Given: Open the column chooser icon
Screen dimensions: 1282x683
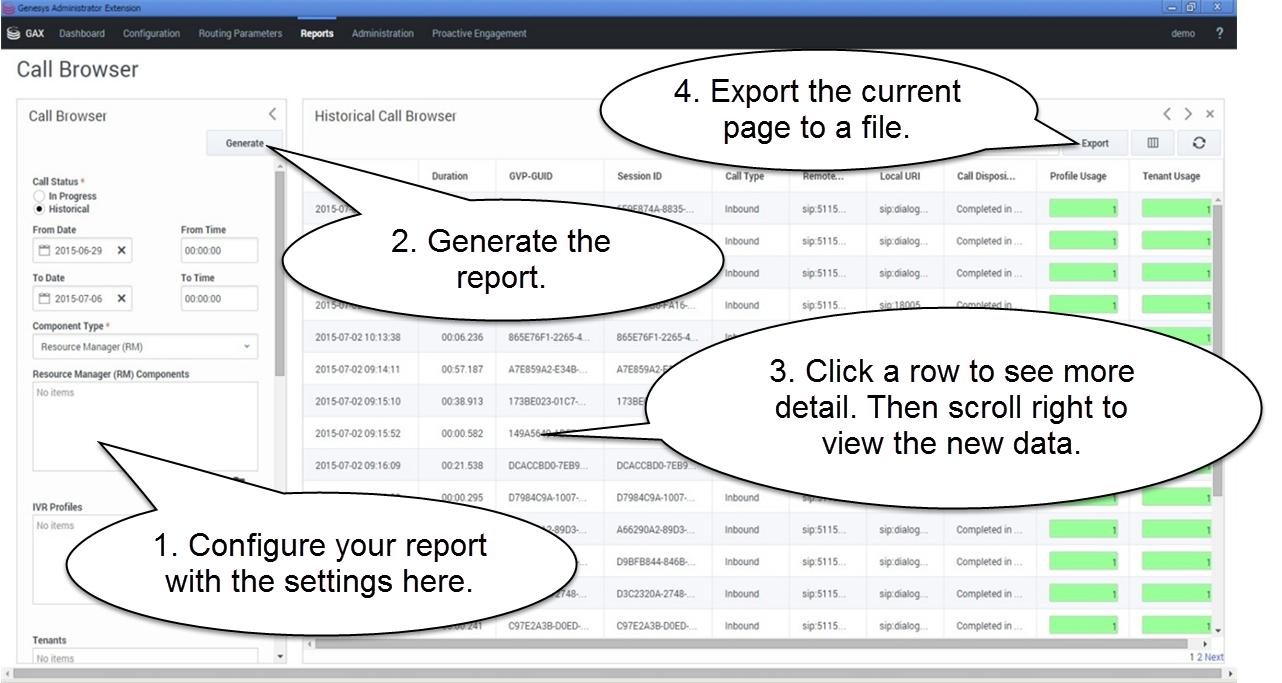Looking at the screenshot, I should [x=1153, y=143].
